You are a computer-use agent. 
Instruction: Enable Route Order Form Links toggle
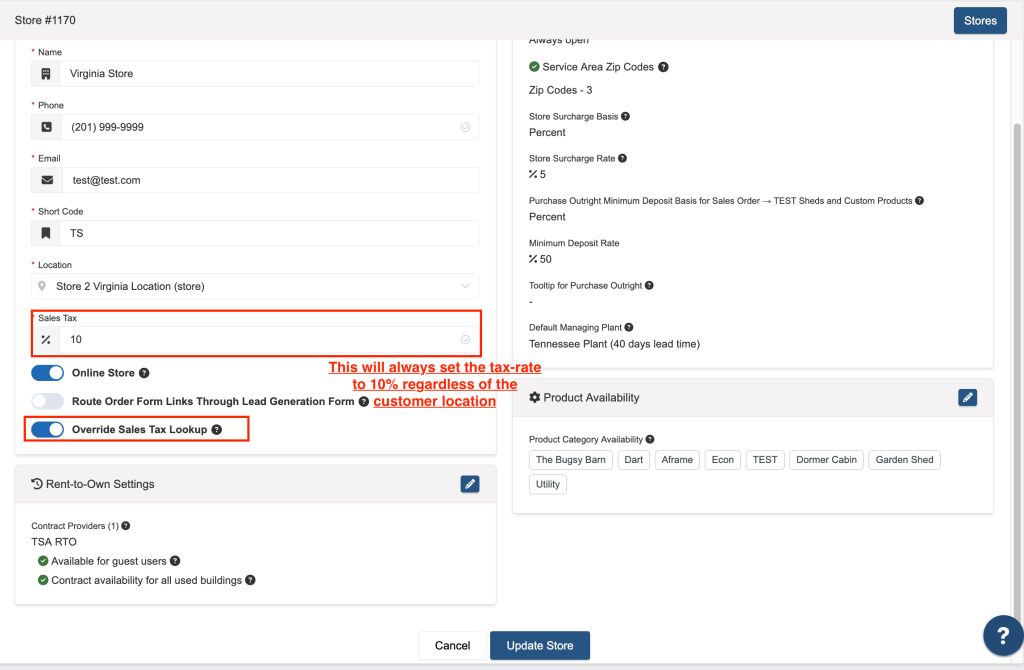click(48, 401)
